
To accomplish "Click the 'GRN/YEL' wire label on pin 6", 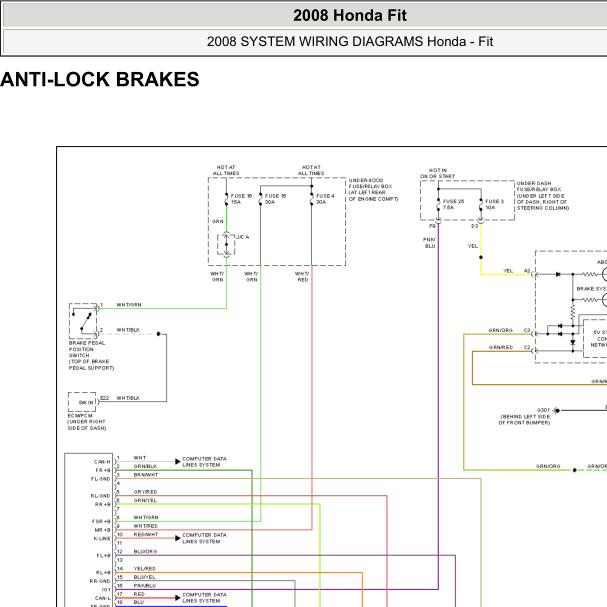I will [x=145, y=500].
